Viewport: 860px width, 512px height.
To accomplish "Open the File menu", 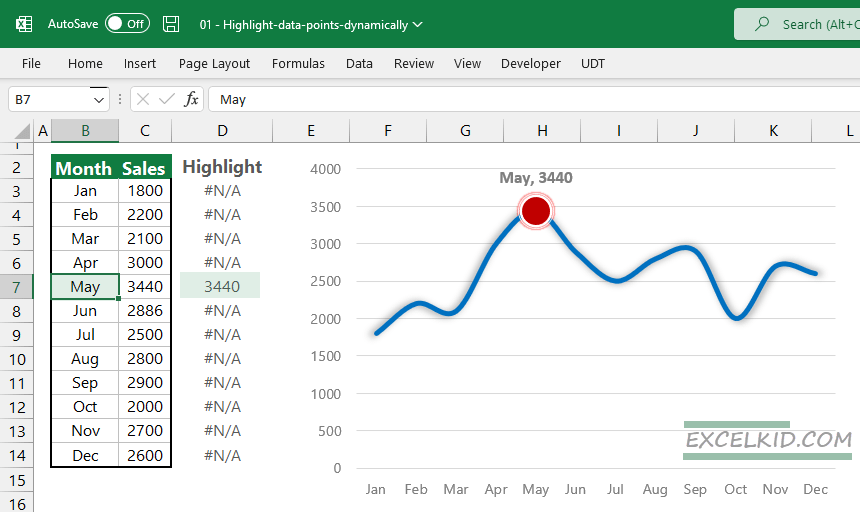I will (31, 63).
